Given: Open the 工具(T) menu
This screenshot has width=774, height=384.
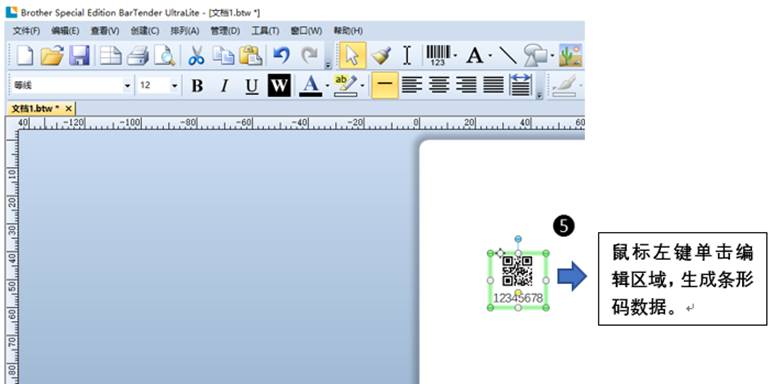Looking at the screenshot, I should (x=265, y=31).
